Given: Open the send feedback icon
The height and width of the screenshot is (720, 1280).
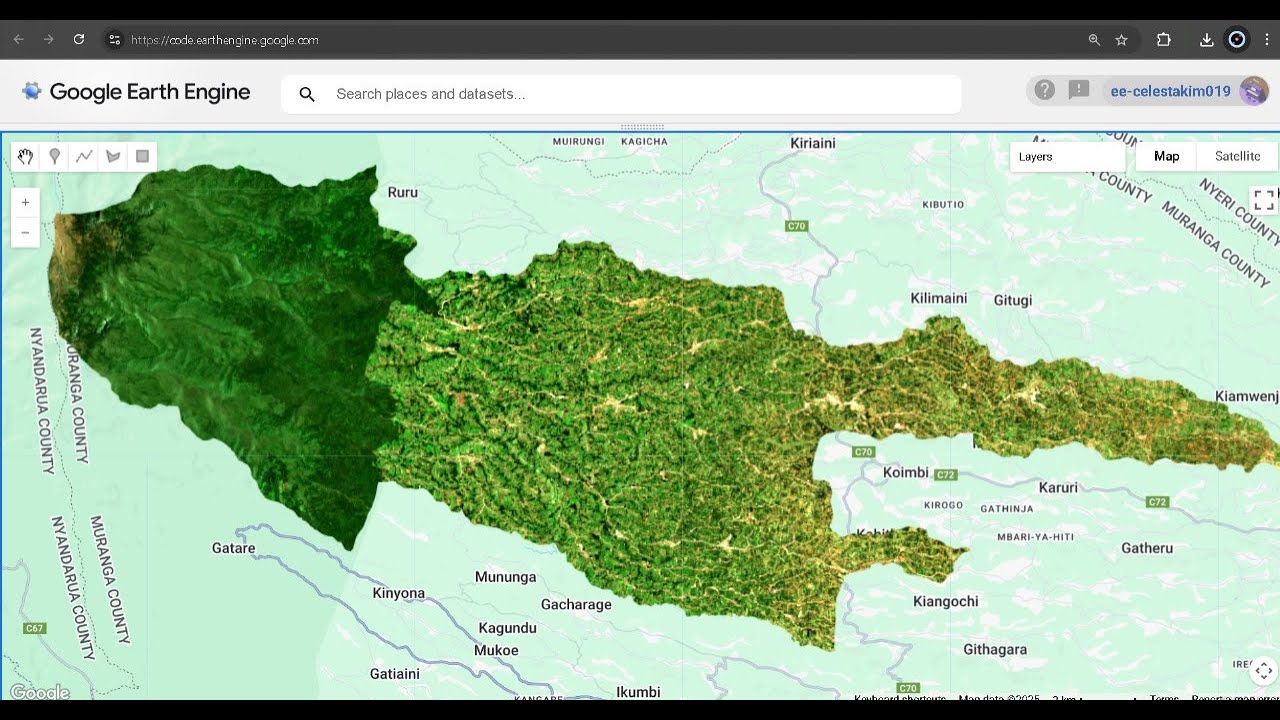Looking at the screenshot, I should (x=1078, y=90).
